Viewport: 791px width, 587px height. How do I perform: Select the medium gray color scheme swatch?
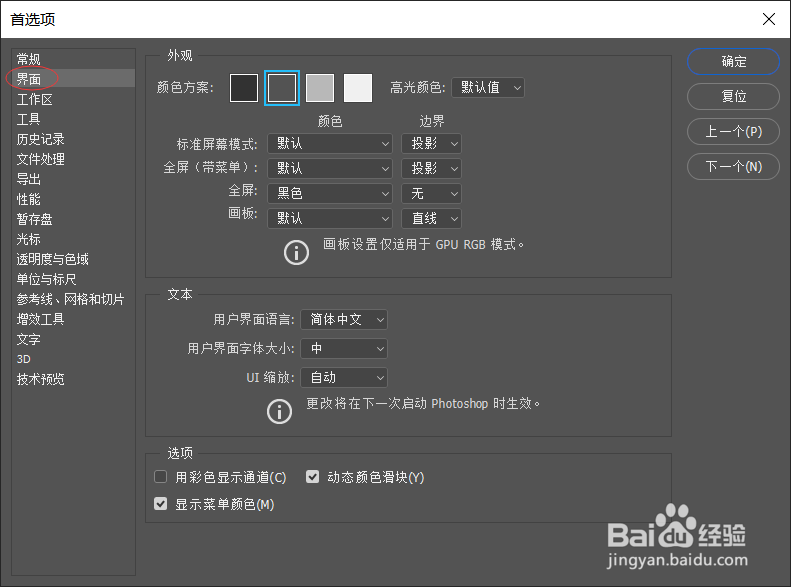[320, 88]
